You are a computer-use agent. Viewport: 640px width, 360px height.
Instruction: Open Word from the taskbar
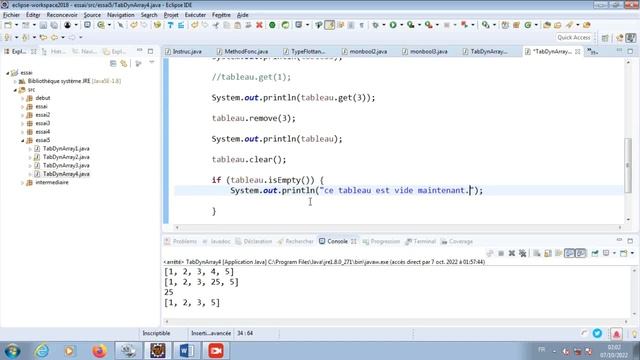[187, 351]
